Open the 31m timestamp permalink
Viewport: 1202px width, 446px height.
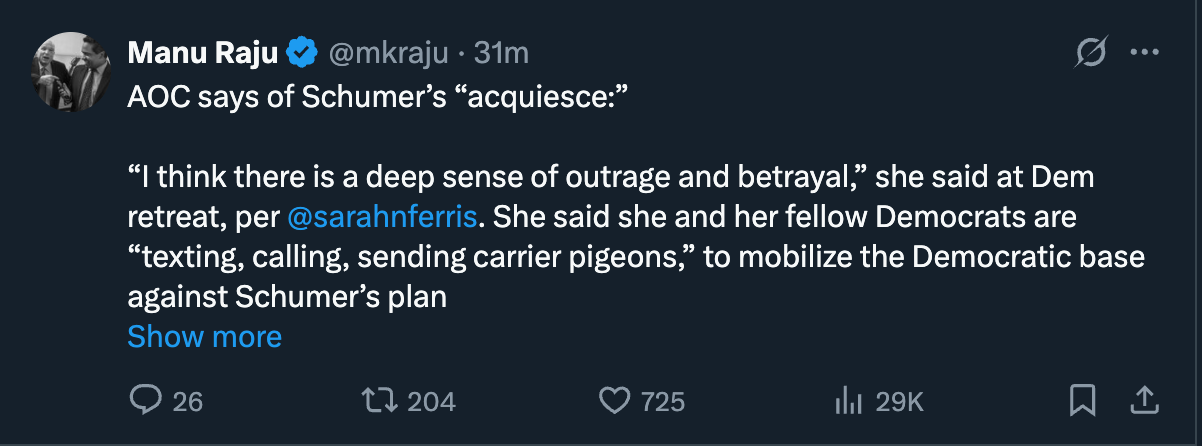pyautogui.click(x=501, y=53)
